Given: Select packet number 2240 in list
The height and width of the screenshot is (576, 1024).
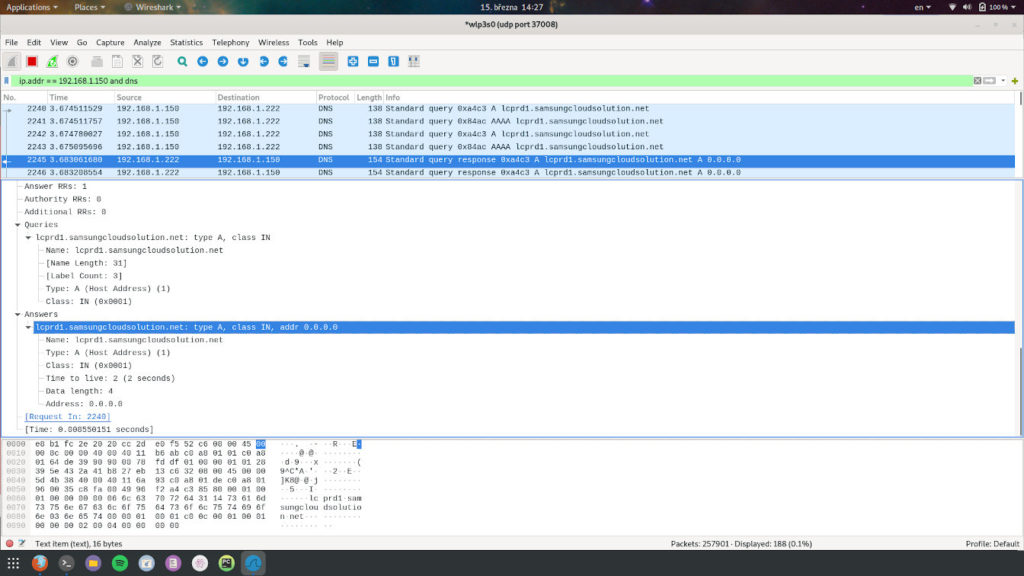Looking at the screenshot, I should click(x=508, y=108).
